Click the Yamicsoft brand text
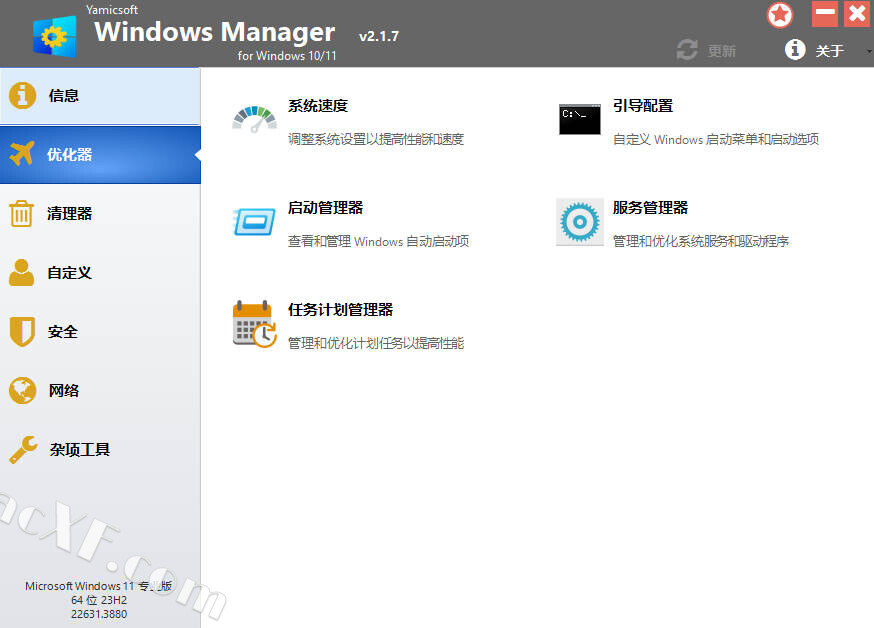The width and height of the screenshot is (874, 628). (x=111, y=9)
